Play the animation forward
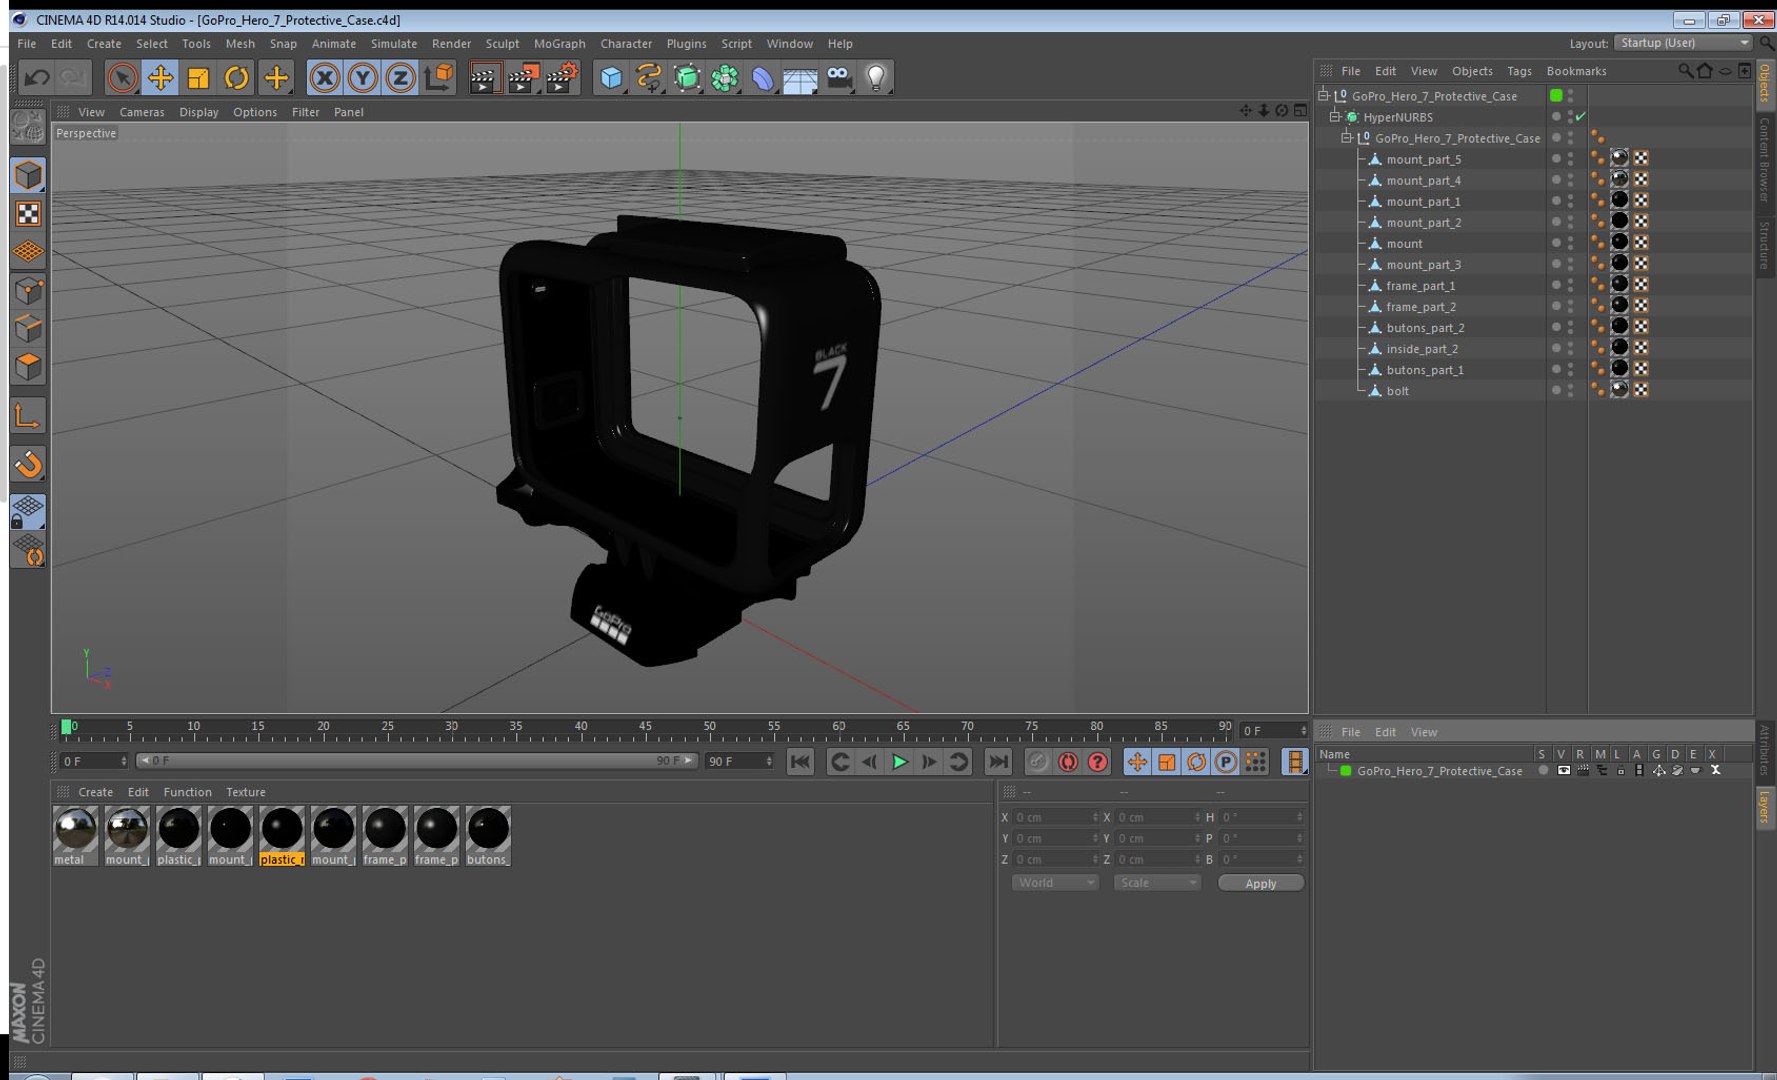The width and height of the screenshot is (1777, 1080). (x=899, y=762)
